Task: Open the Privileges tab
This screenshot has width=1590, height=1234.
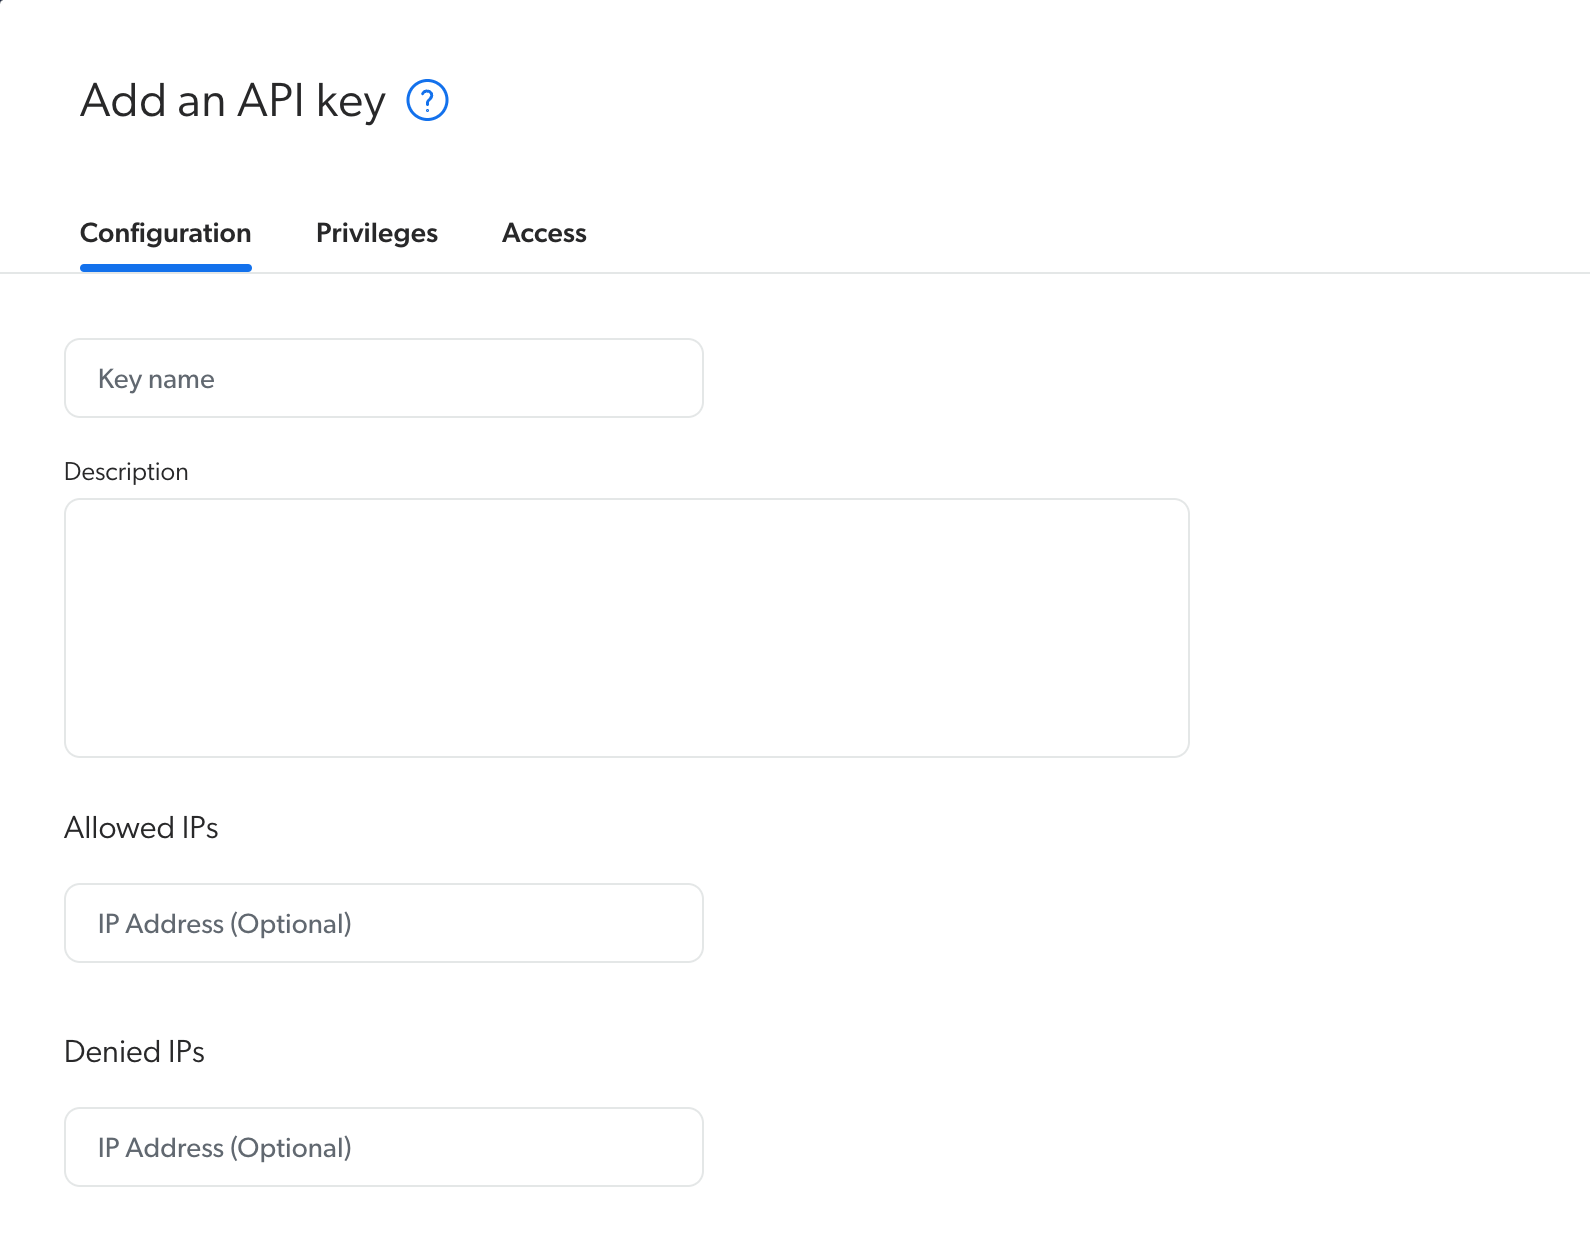Action: [x=377, y=233]
